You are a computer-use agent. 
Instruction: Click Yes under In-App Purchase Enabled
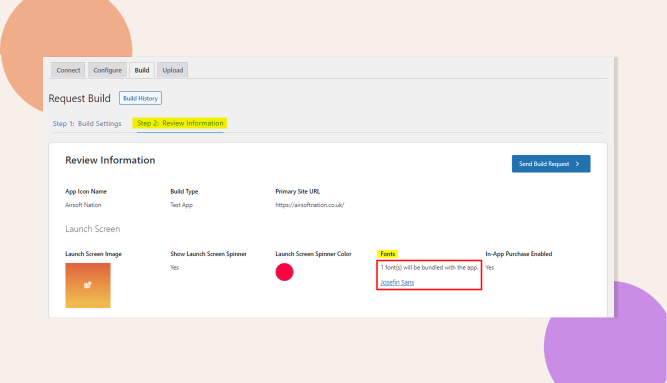[490, 268]
